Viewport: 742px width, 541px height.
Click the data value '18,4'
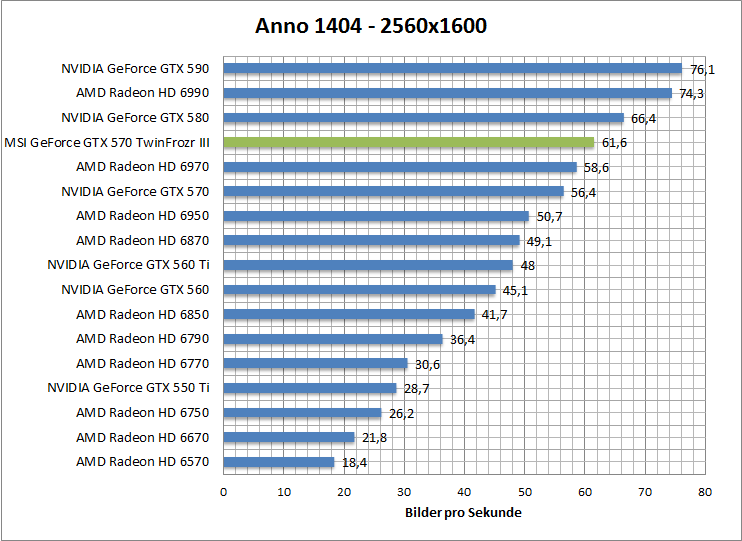pyautogui.click(x=354, y=462)
